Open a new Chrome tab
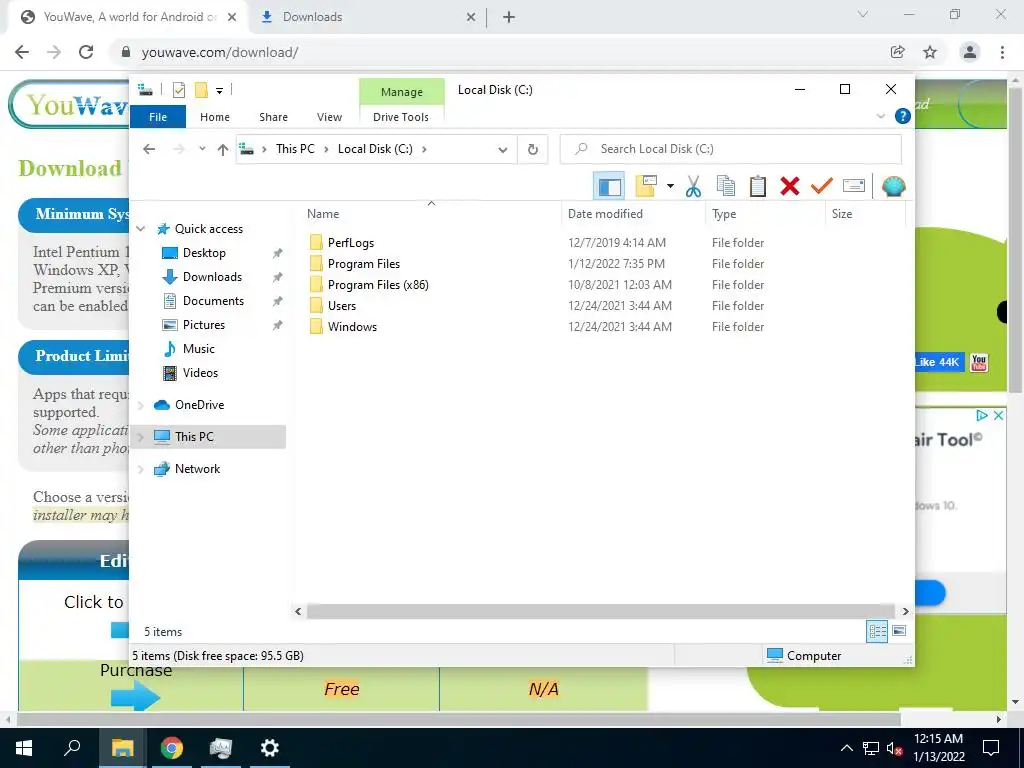 coord(509,18)
